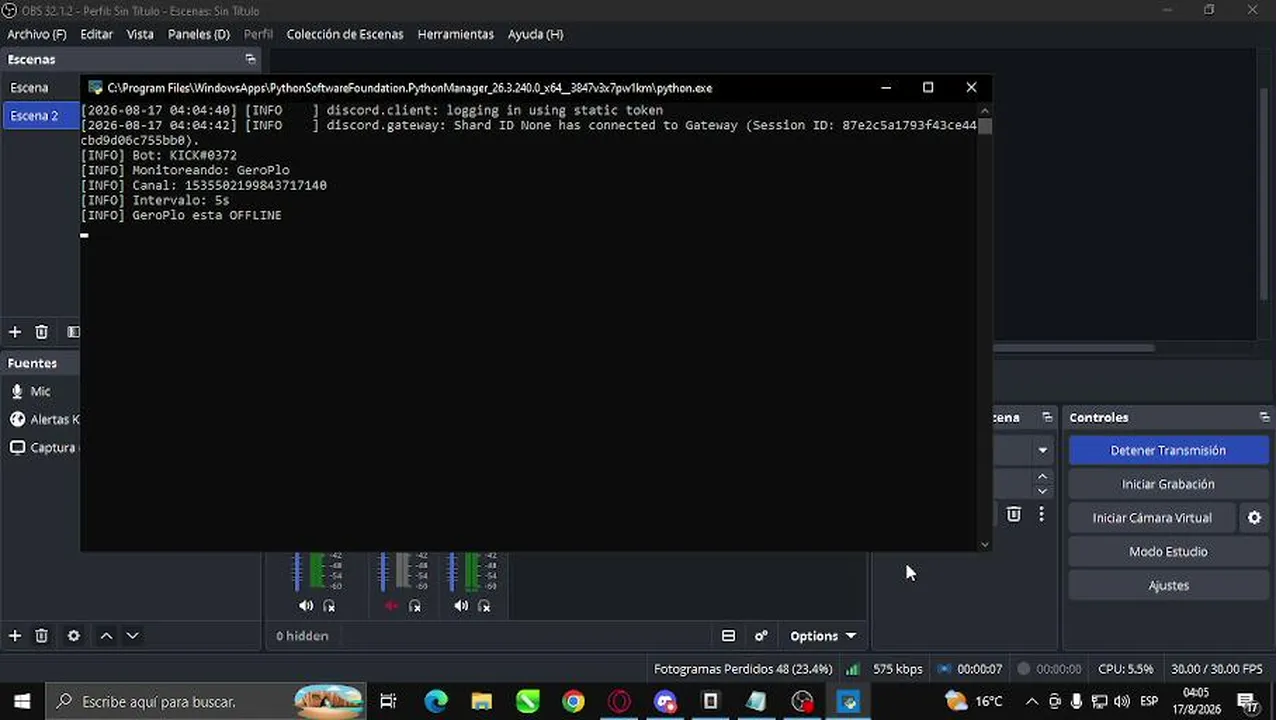Screen dimensions: 1276x720
Task: Open File Explorer from the taskbar
Action: click(x=481, y=702)
